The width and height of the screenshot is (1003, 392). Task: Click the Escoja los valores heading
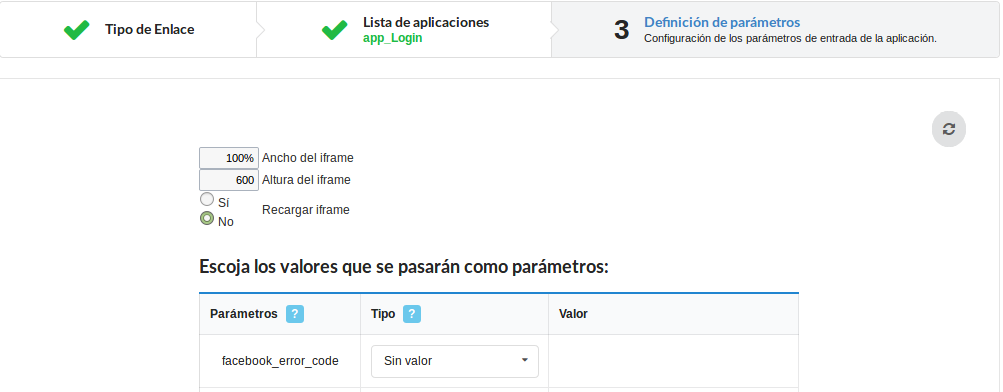click(x=404, y=267)
